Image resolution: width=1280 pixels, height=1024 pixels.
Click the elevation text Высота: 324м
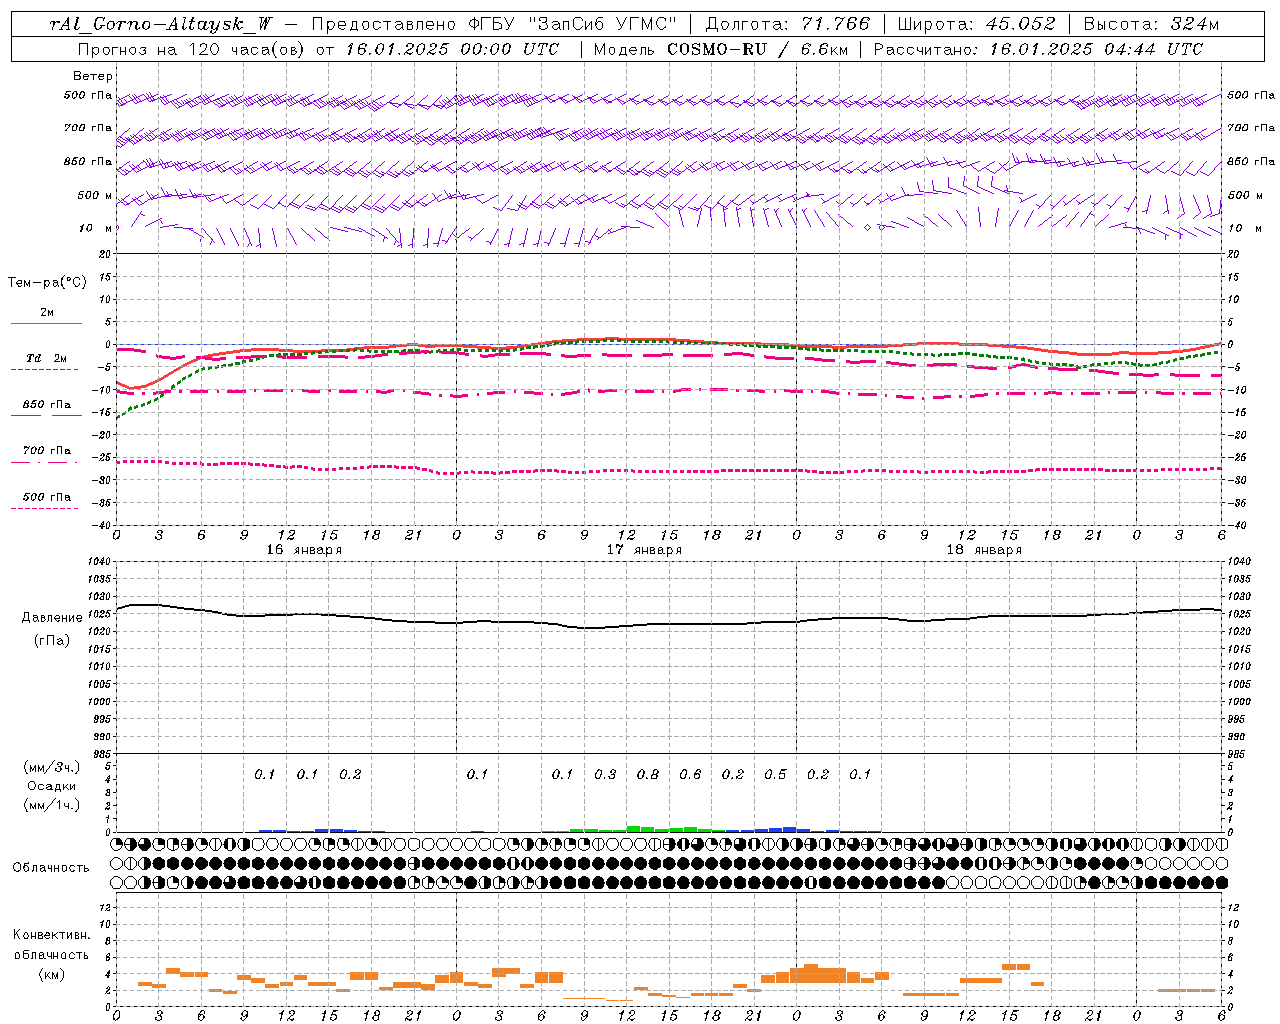pos(1152,24)
